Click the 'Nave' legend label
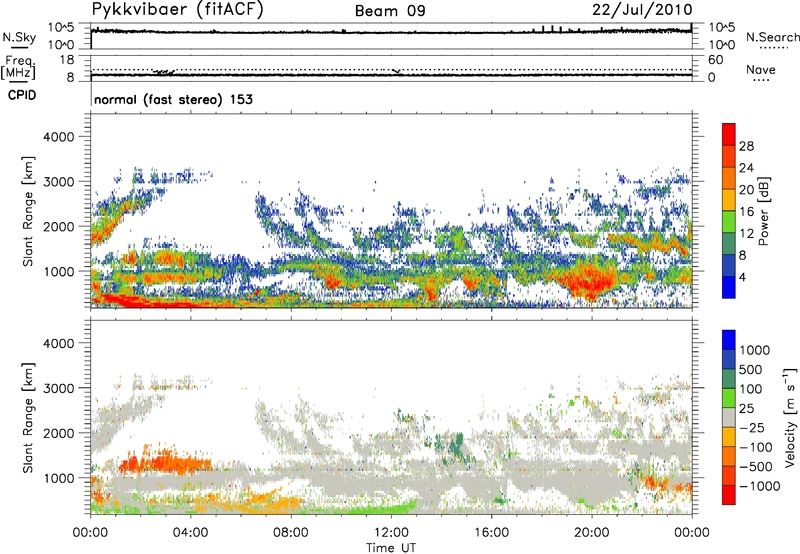 tap(761, 69)
